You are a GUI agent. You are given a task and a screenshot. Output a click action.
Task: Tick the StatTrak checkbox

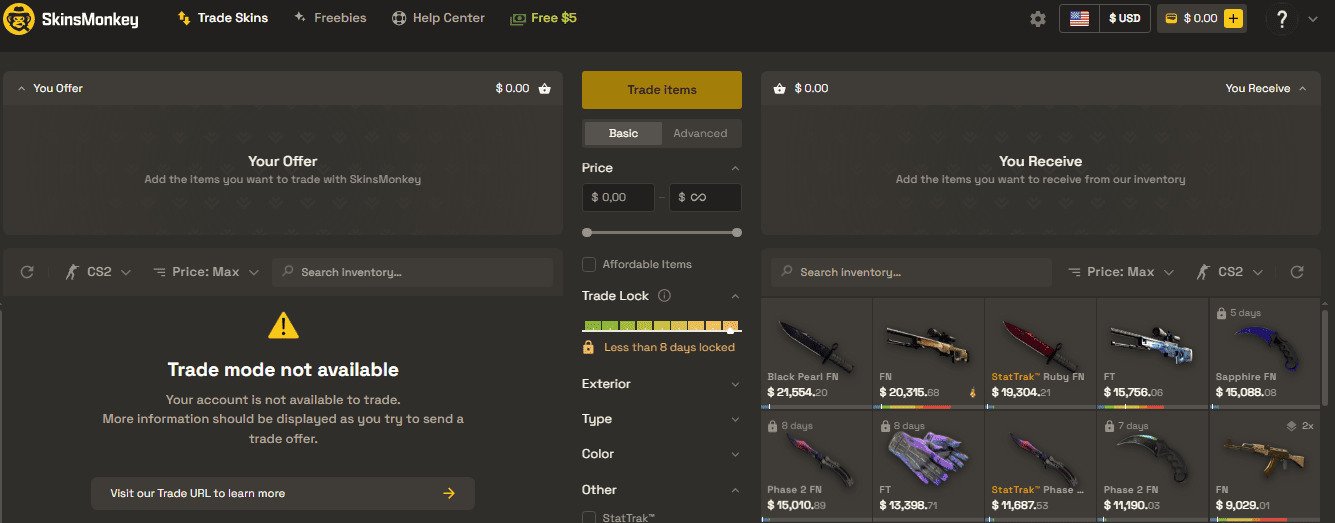[x=589, y=518]
